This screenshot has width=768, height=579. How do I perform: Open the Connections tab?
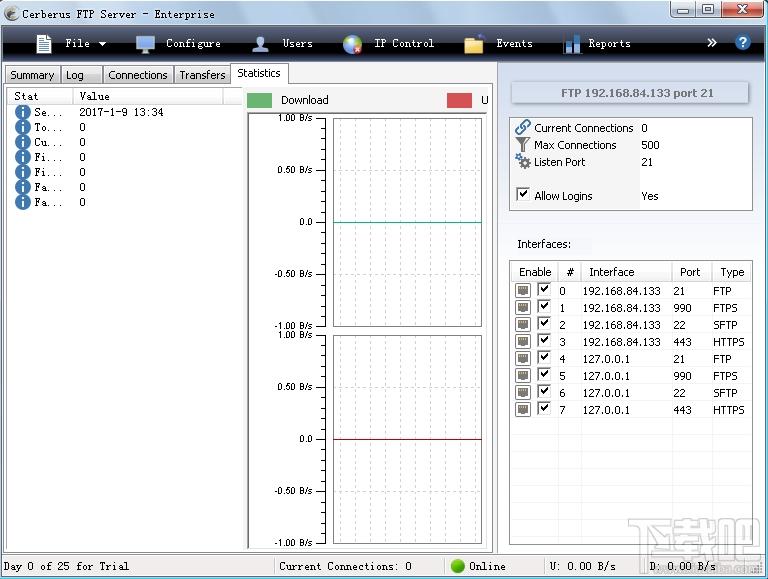click(x=138, y=75)
